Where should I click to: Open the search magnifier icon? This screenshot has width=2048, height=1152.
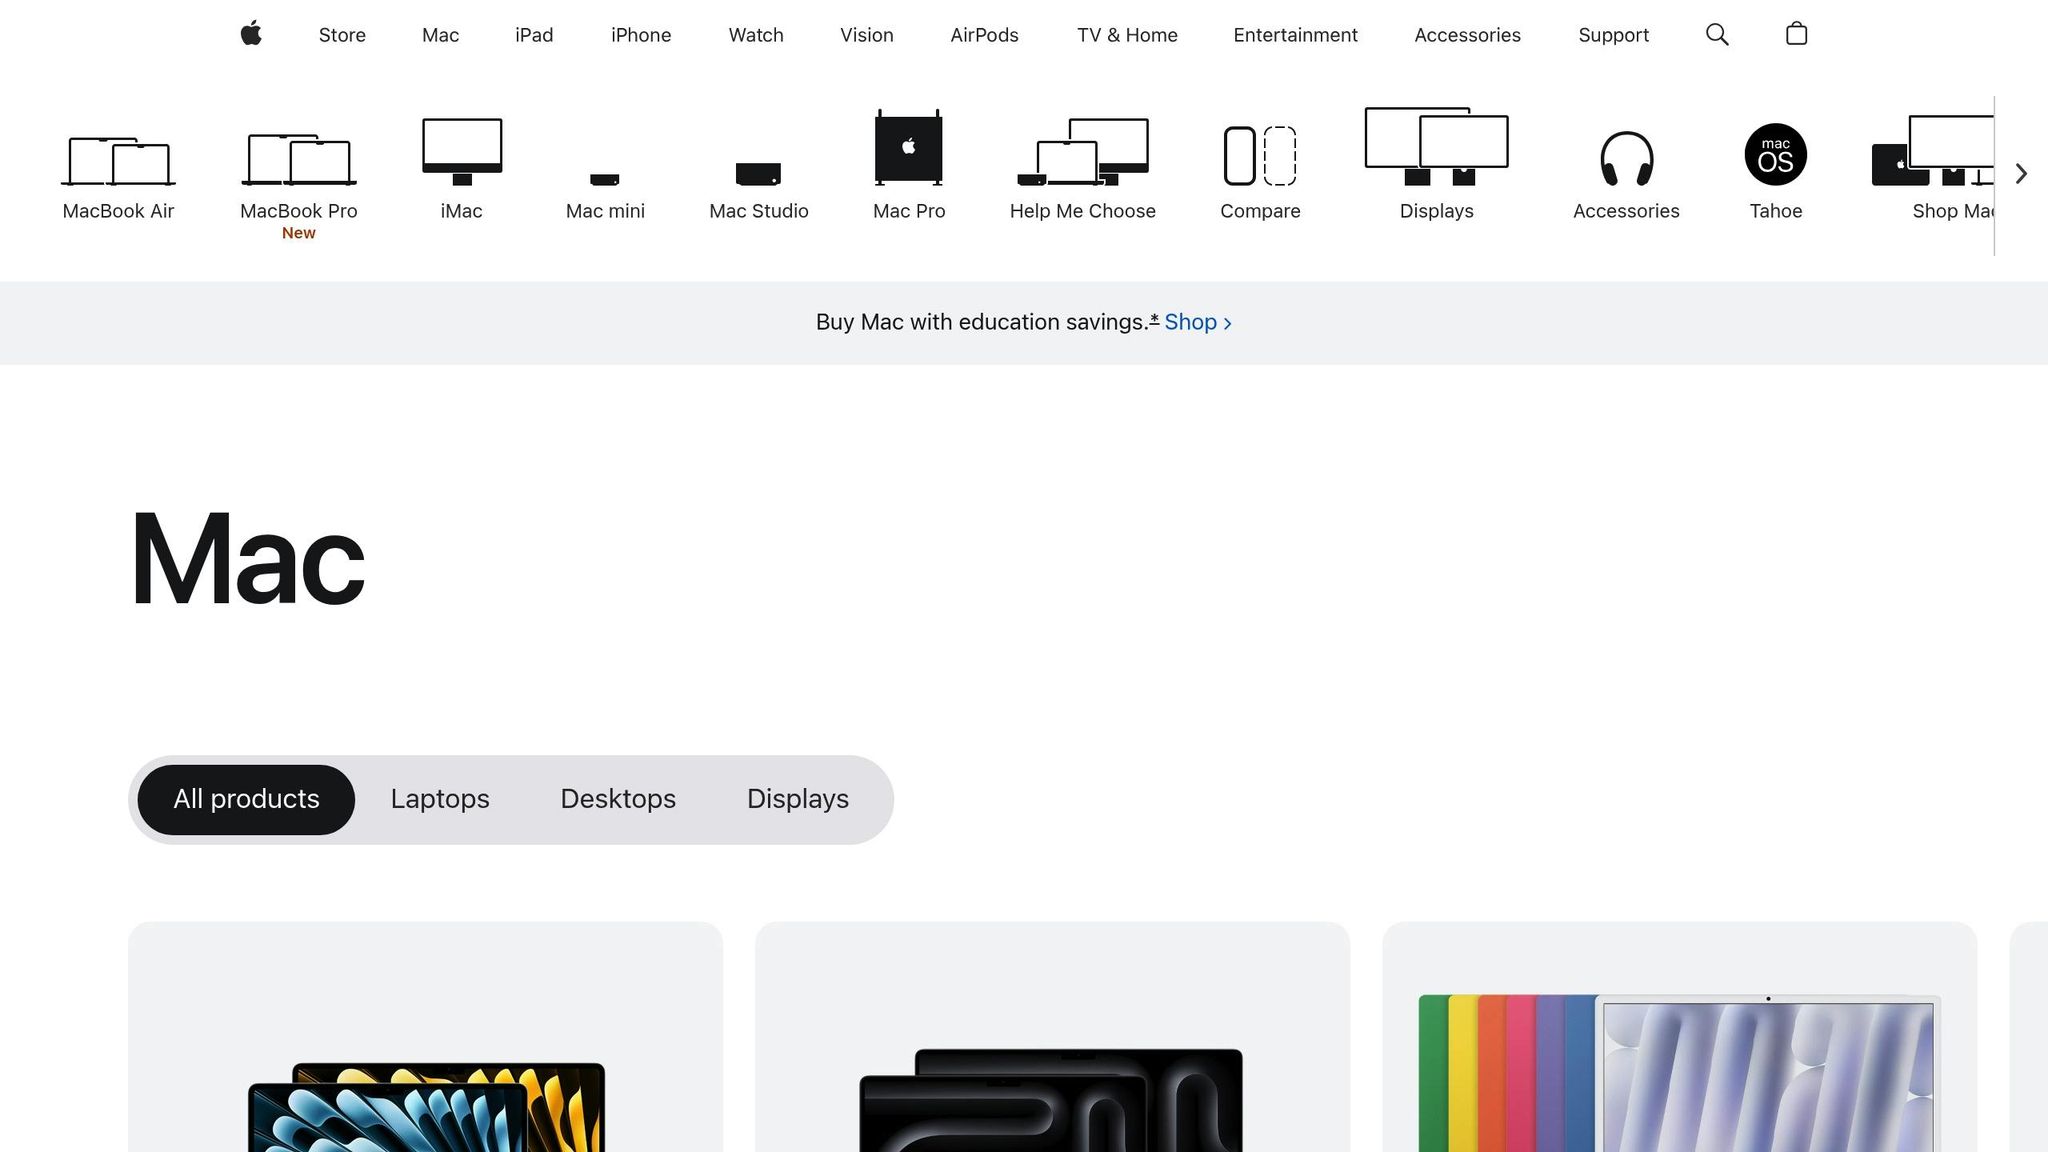coord(1717,35)
